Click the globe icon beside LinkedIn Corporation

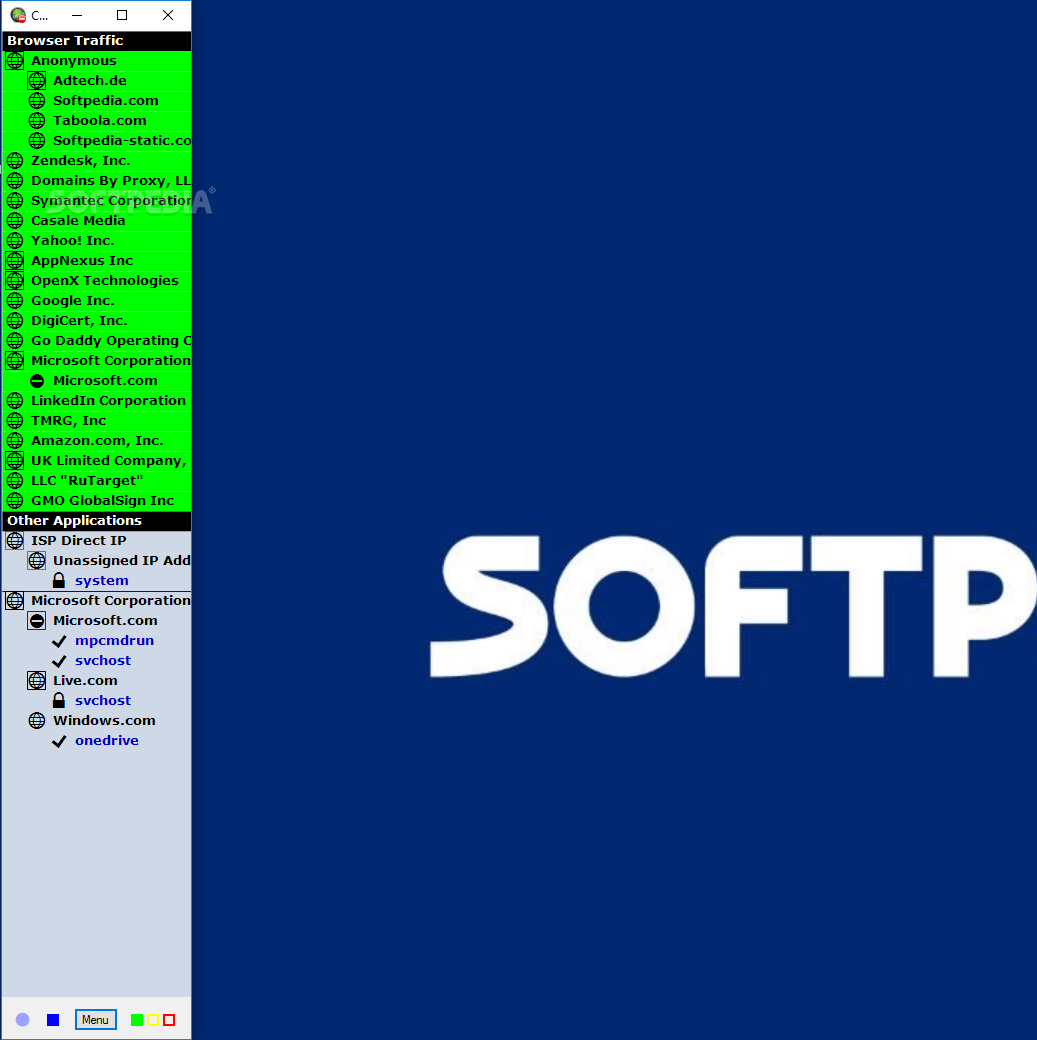[15, 401]
